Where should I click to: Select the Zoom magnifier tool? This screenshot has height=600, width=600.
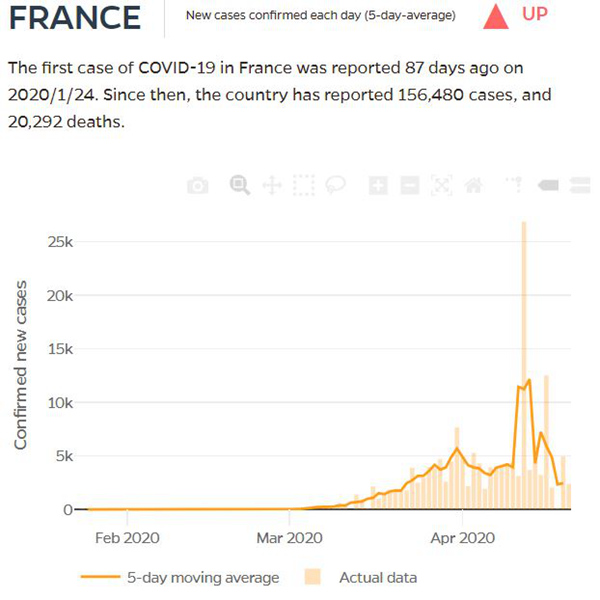[x=239, y=185]
